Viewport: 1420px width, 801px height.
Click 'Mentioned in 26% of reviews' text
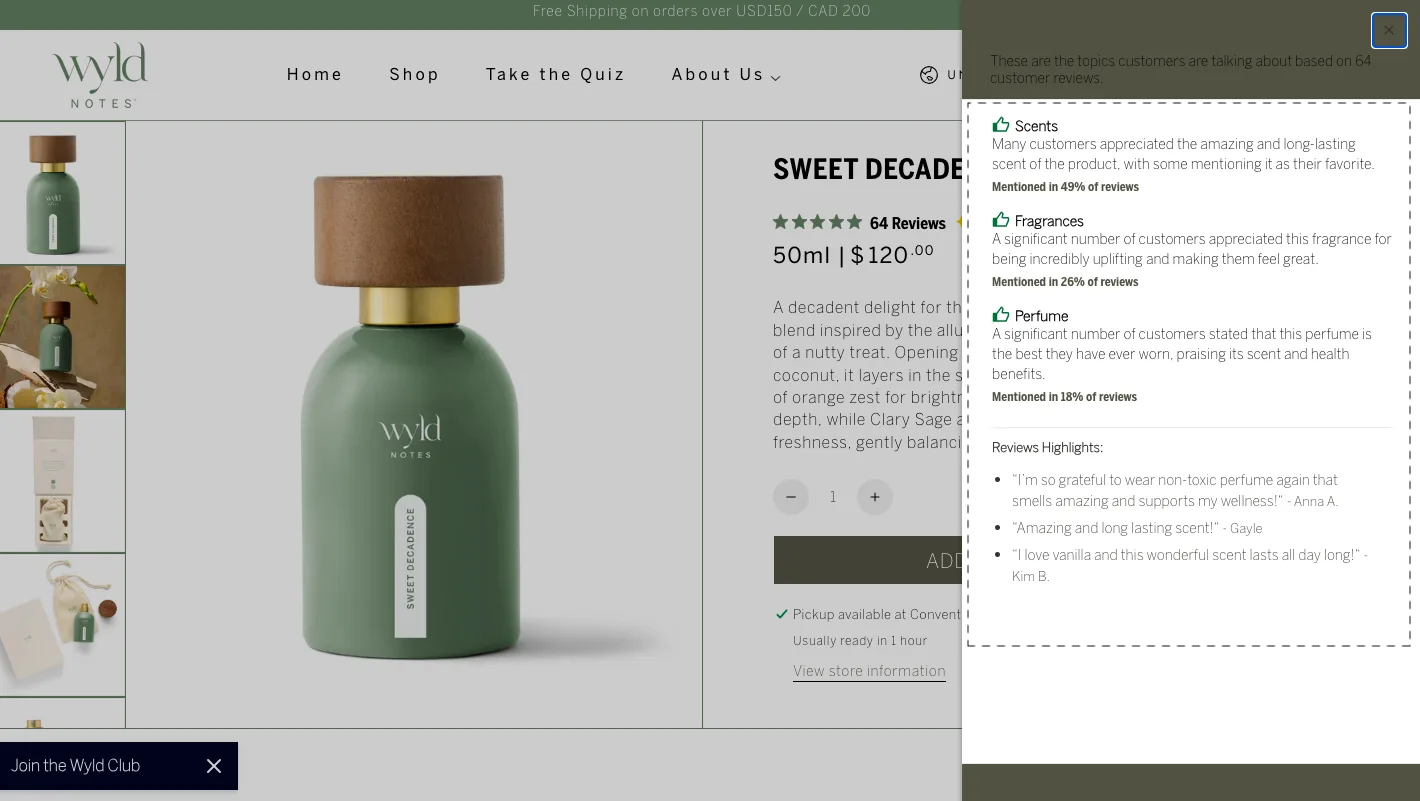(1065, 282)
